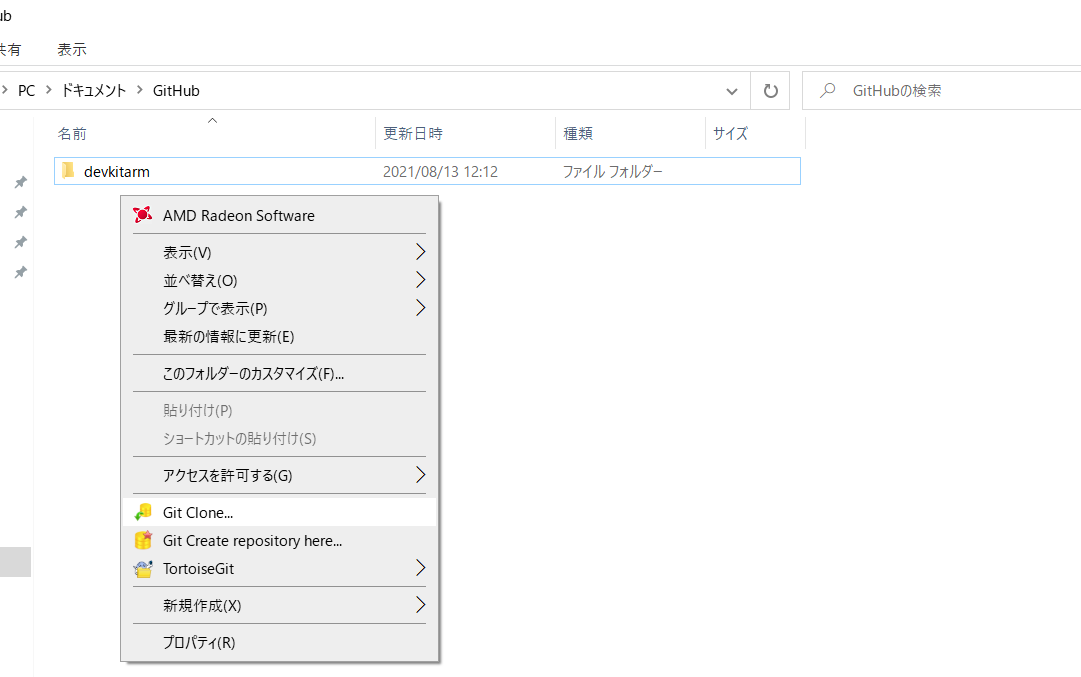Expand the アクセスを許可する(G) submenu arrow

pos(421,475)
